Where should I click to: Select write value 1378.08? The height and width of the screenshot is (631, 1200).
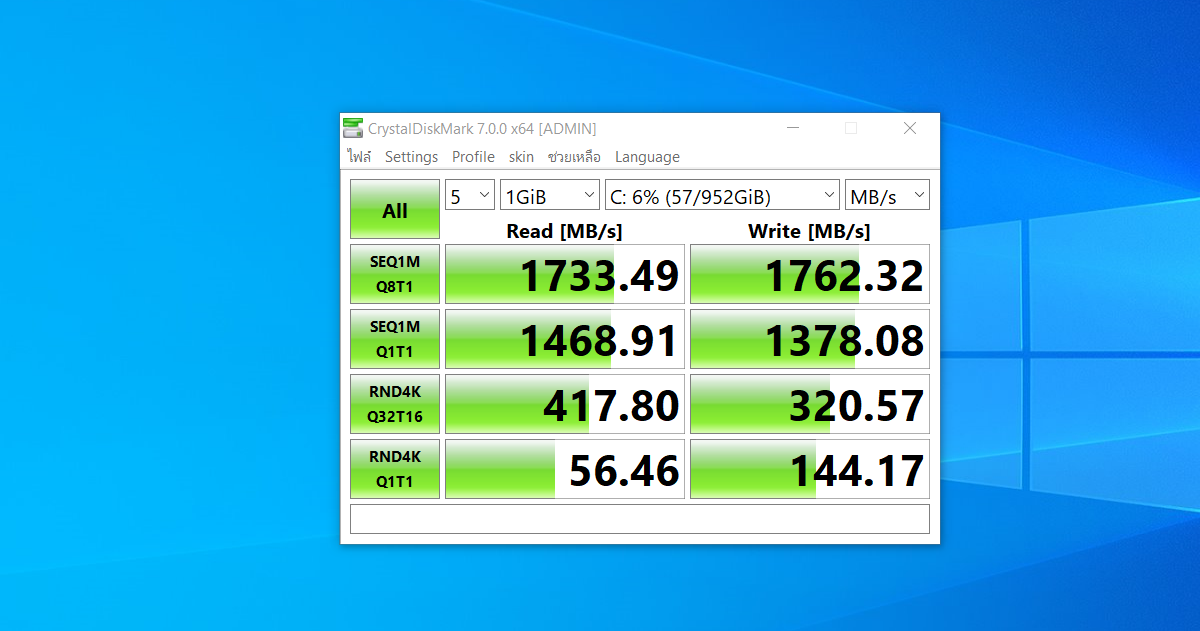point(810,340)
